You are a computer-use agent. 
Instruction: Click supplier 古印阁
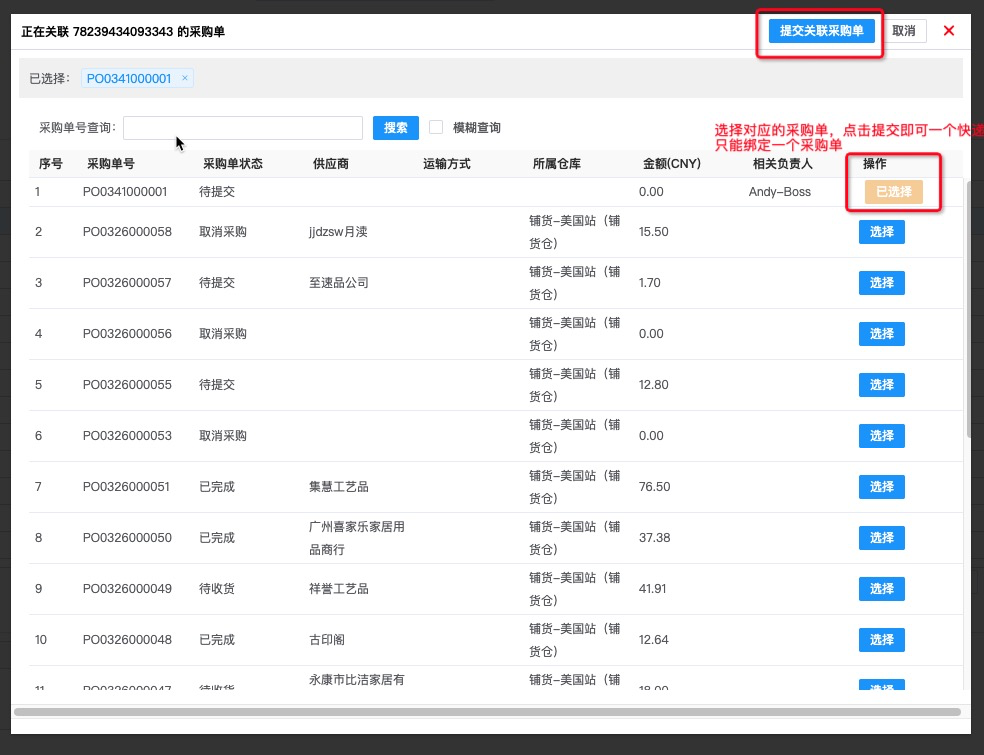tap(326, 640)
